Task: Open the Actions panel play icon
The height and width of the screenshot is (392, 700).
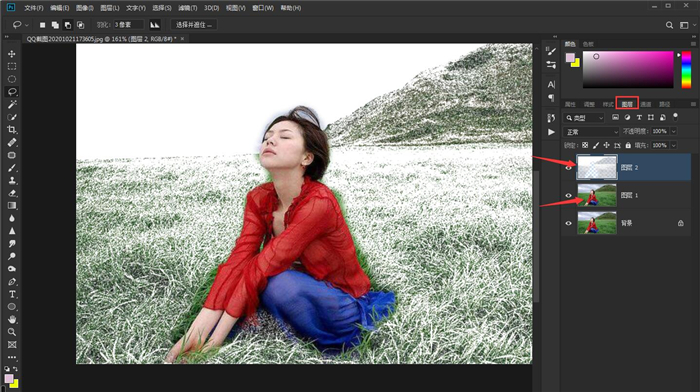Action: (x=551, y=132)
